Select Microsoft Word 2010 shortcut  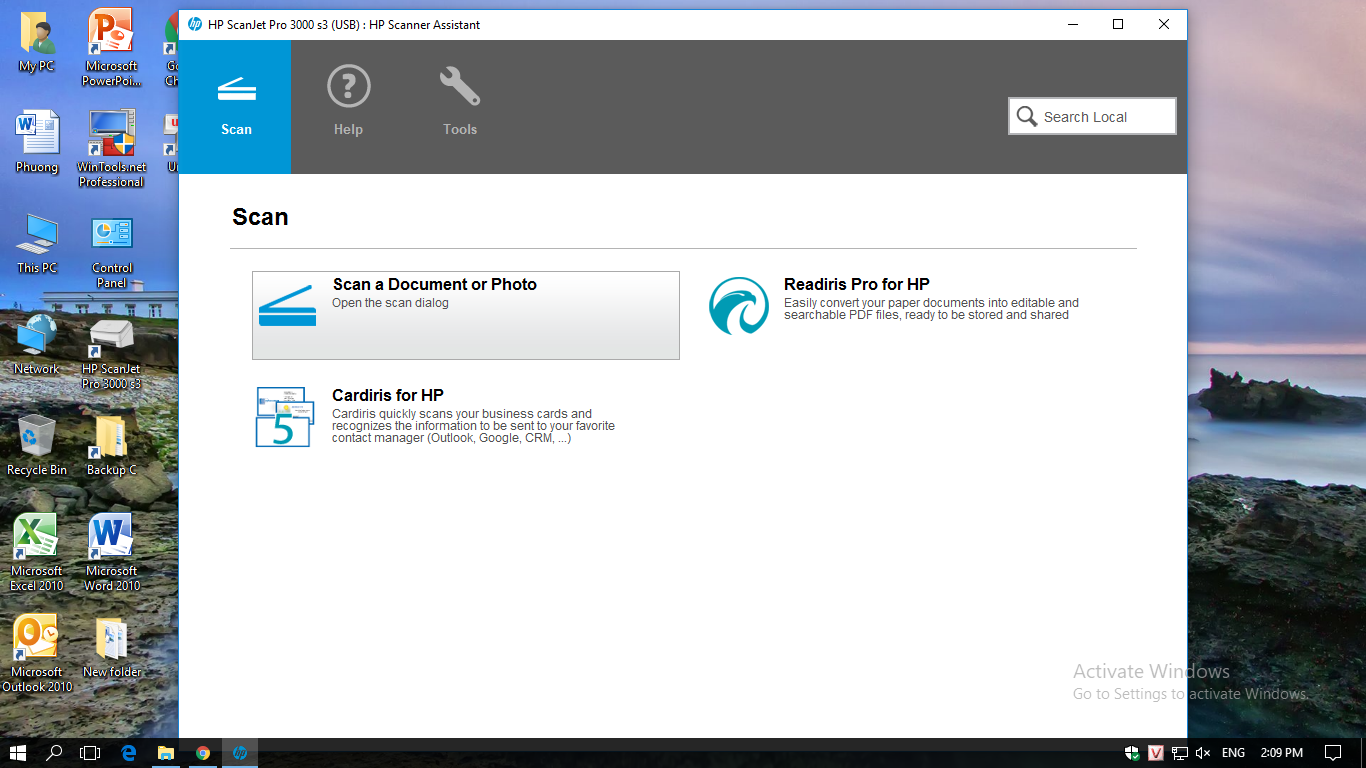(111, 552)
